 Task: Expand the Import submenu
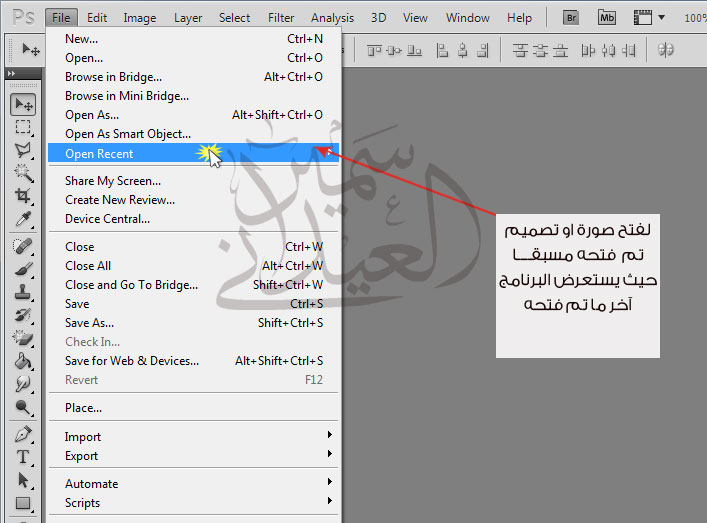pyautogui.click(x=193, y=436)
